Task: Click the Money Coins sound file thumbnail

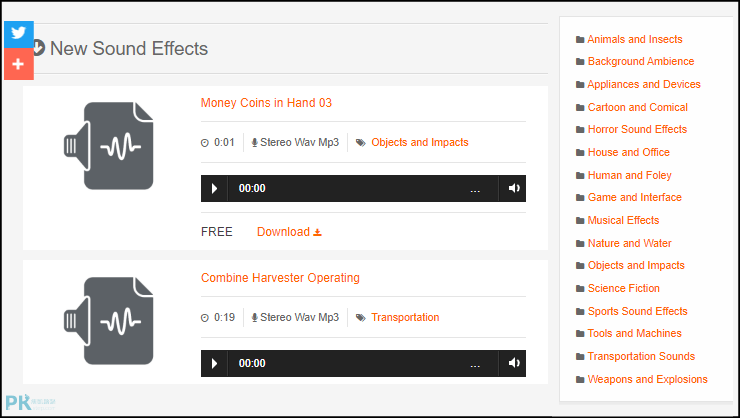Action: pos(109,146)
